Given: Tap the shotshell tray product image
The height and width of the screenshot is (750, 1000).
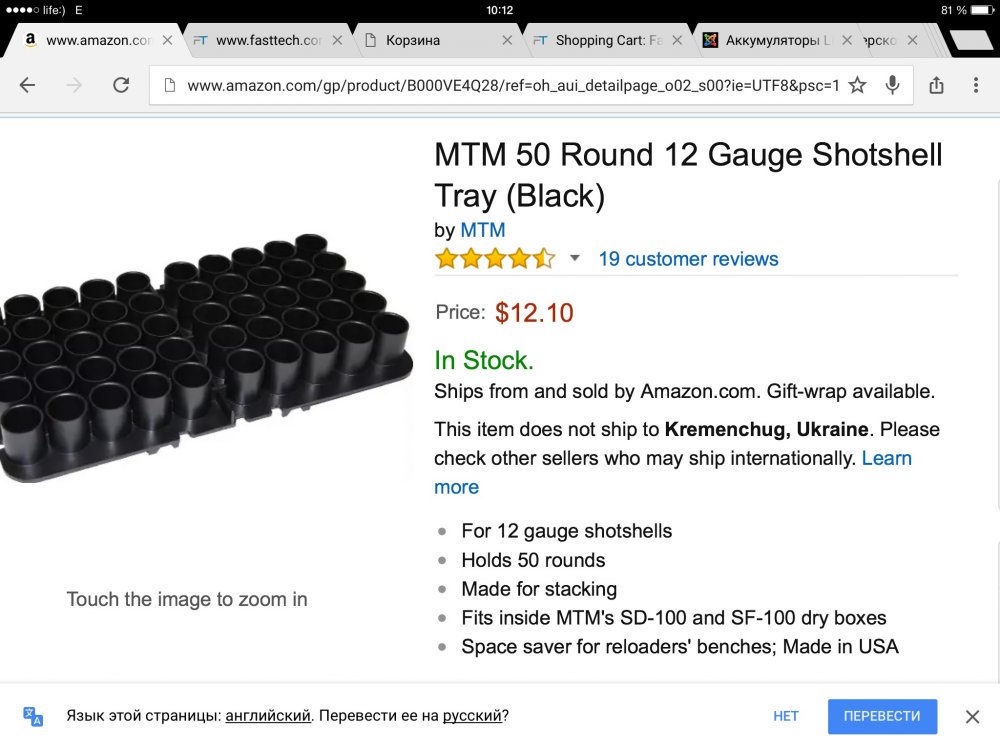Looking at the screenshot, I should tap(205, 360).
